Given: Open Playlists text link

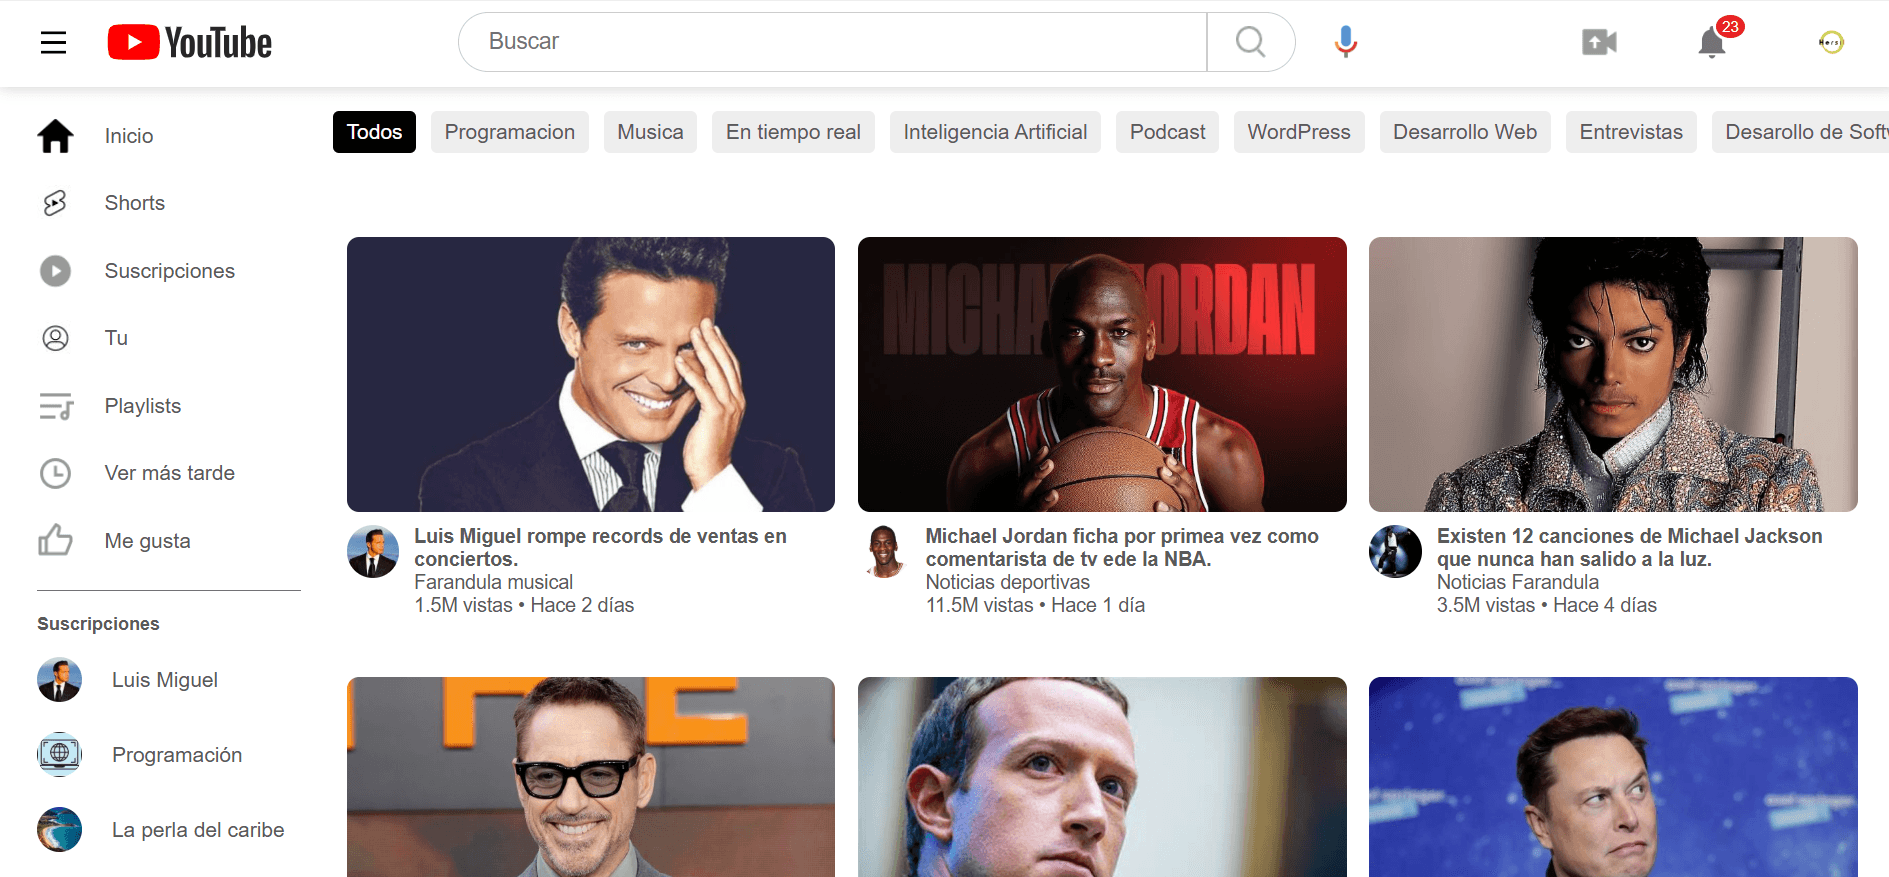Looking at the screenshot, I should 143,406.
